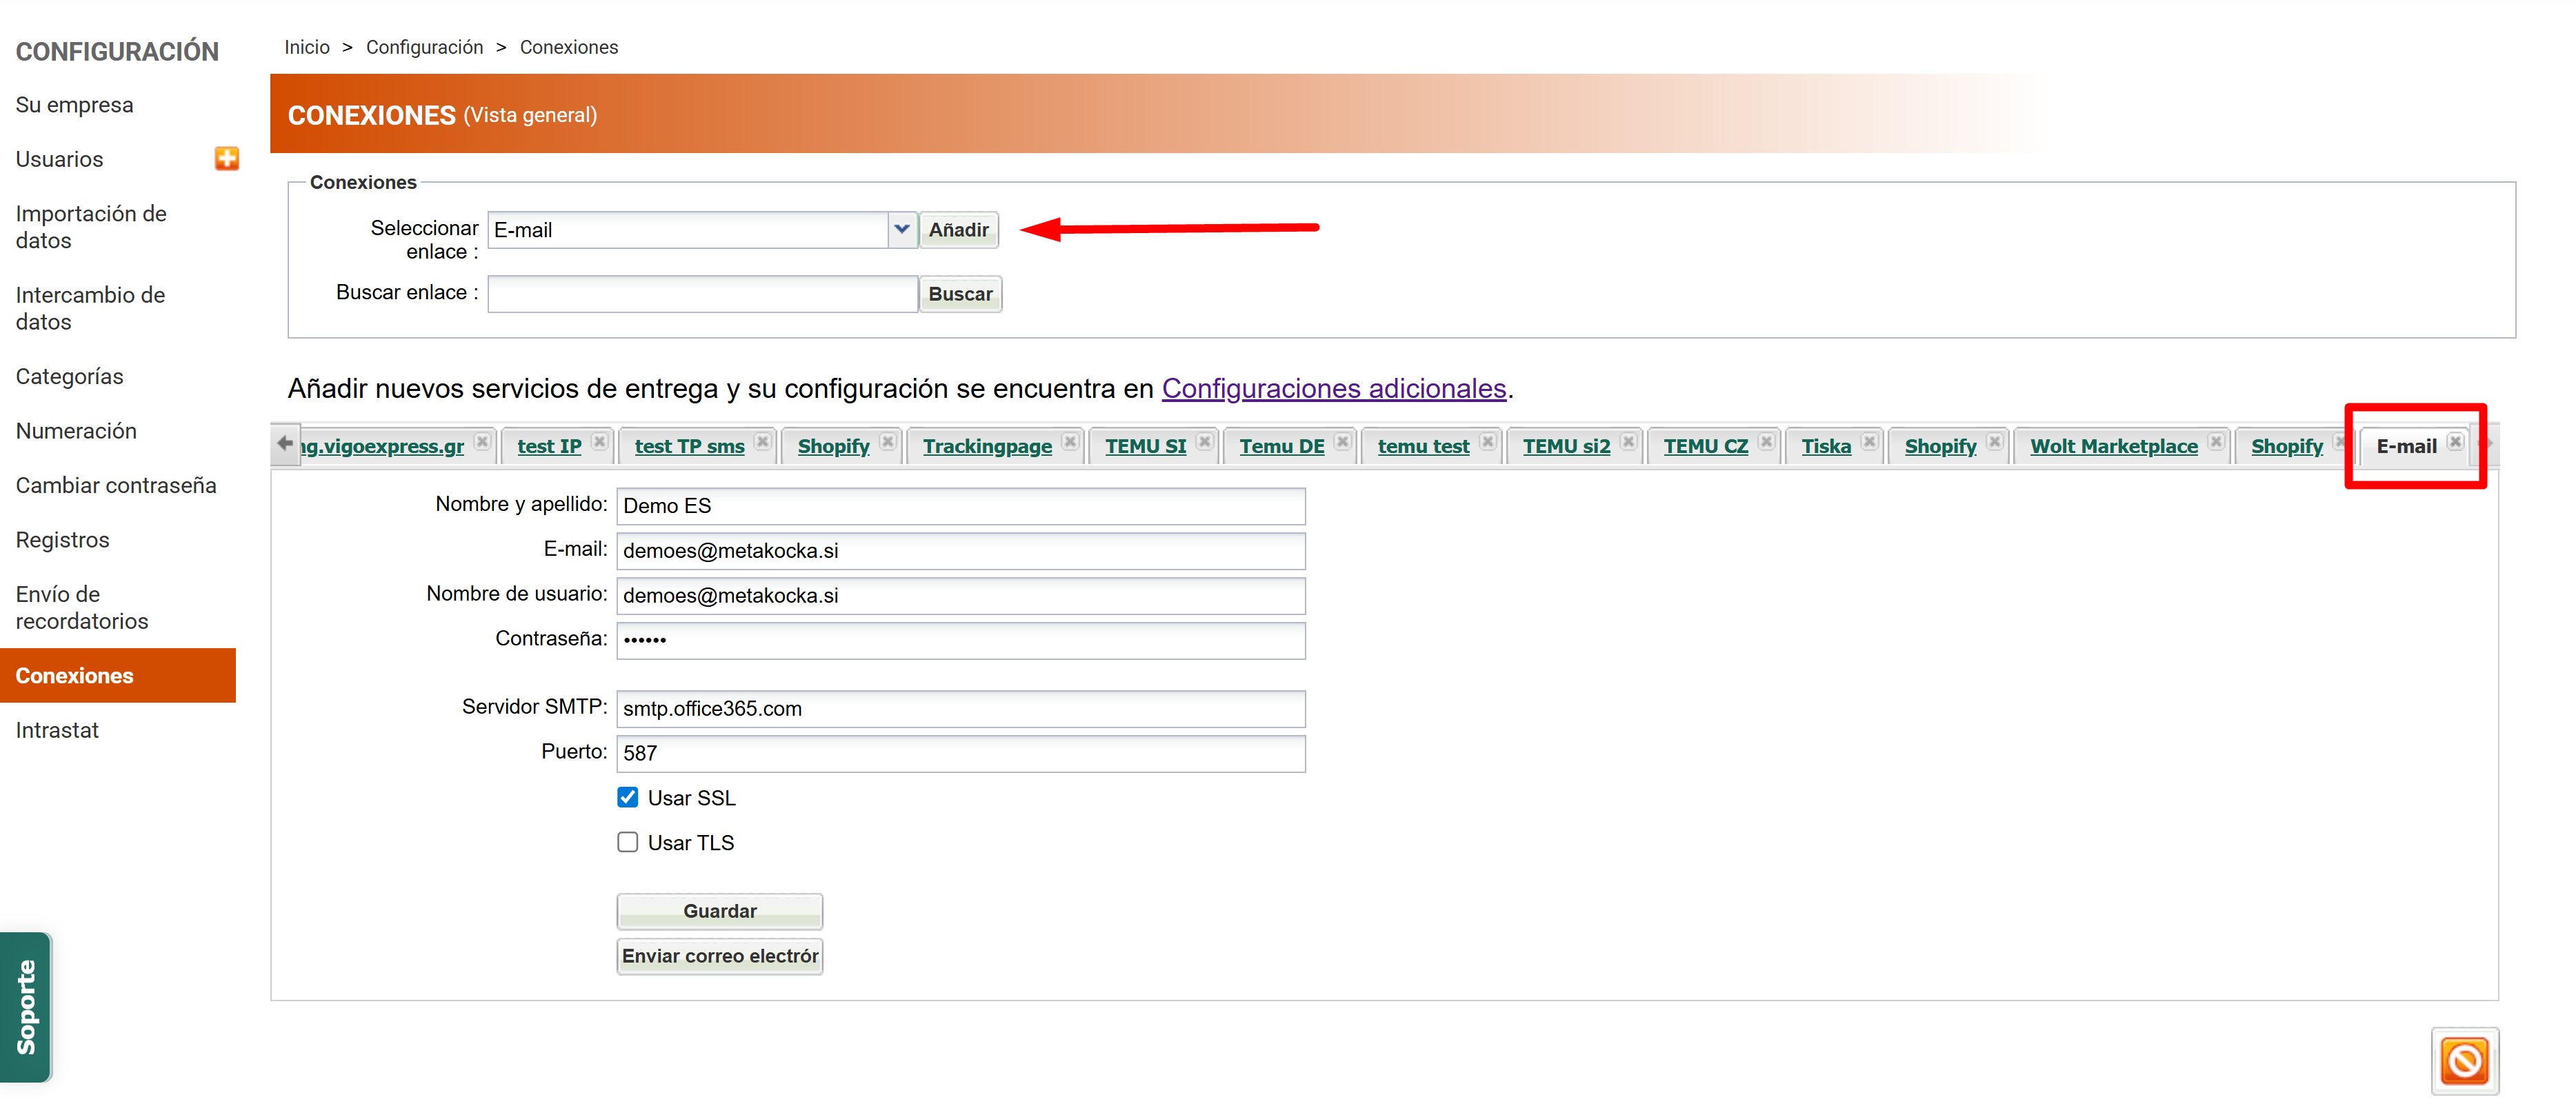Enable the Usar TLS checkbox

pyautogui.click(x=627, y=843)
